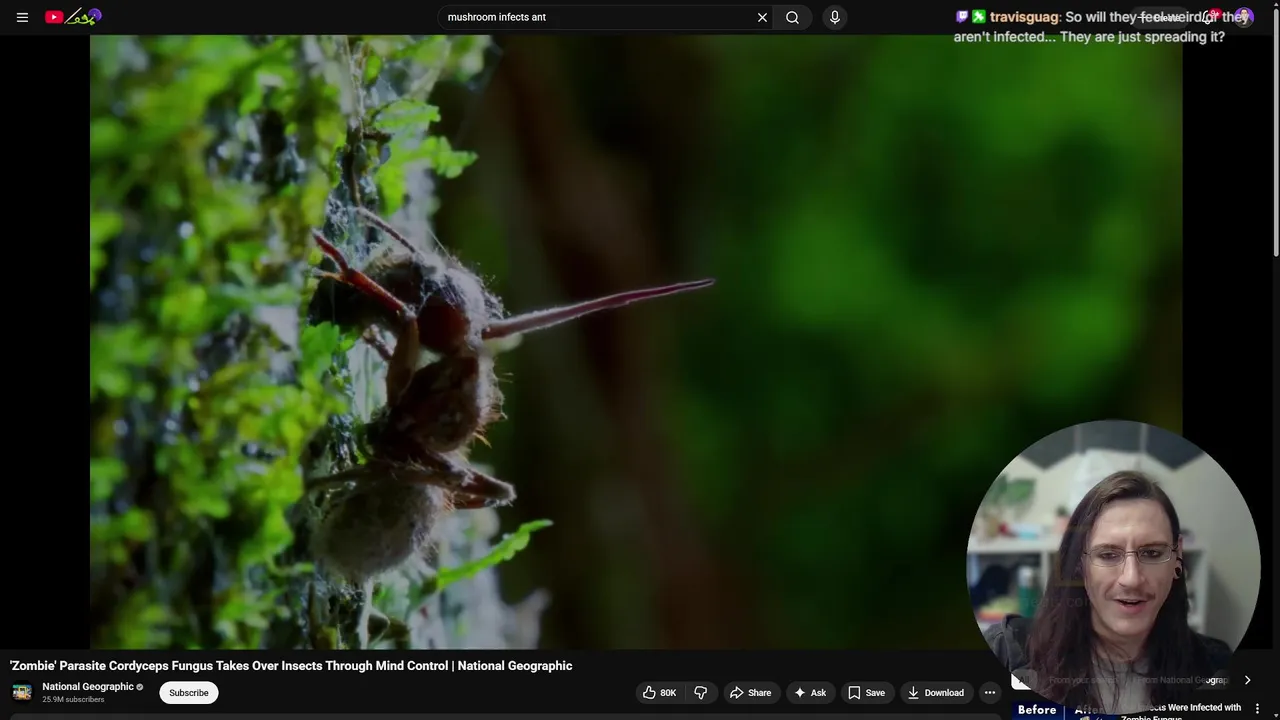Screen dimensions: 1280x720
Task: Open the notifications bell
Action: 1209,17
